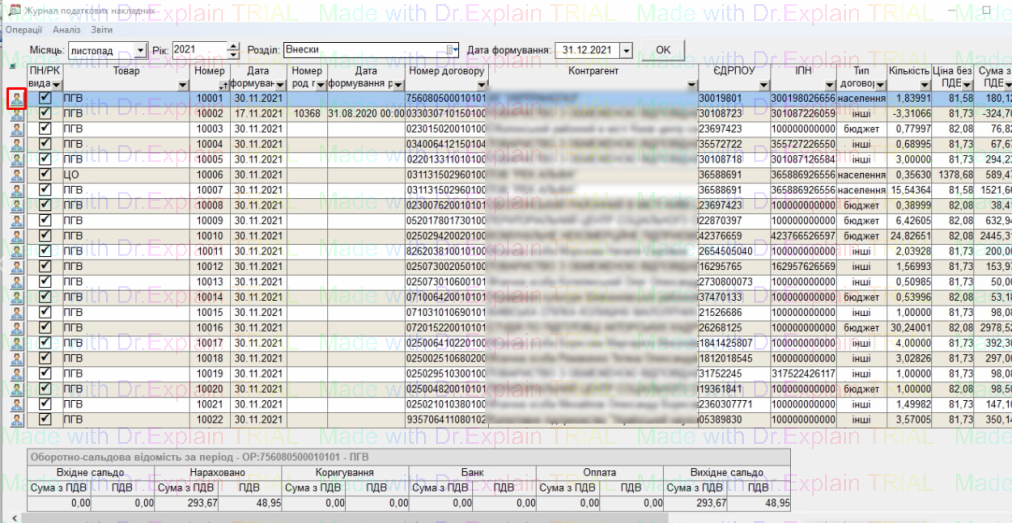
Task: Click the small grid corner icon above row icons
Action: coord(12,67)
